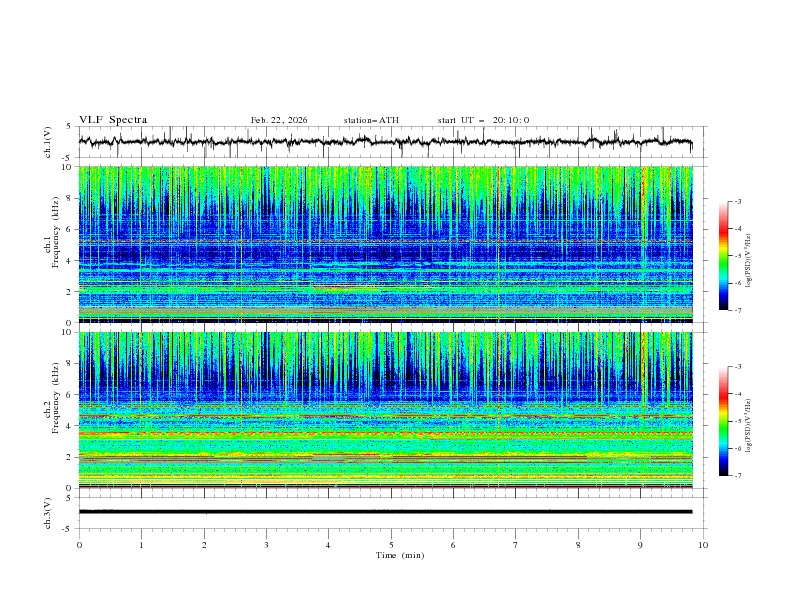Click the upper log(PSD)(V²/Hz) colorbar label

tap(749, 261)
